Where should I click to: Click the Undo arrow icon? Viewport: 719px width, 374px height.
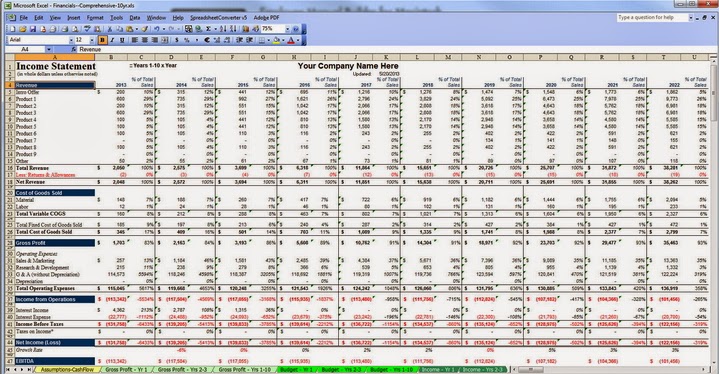click(156, 29)
